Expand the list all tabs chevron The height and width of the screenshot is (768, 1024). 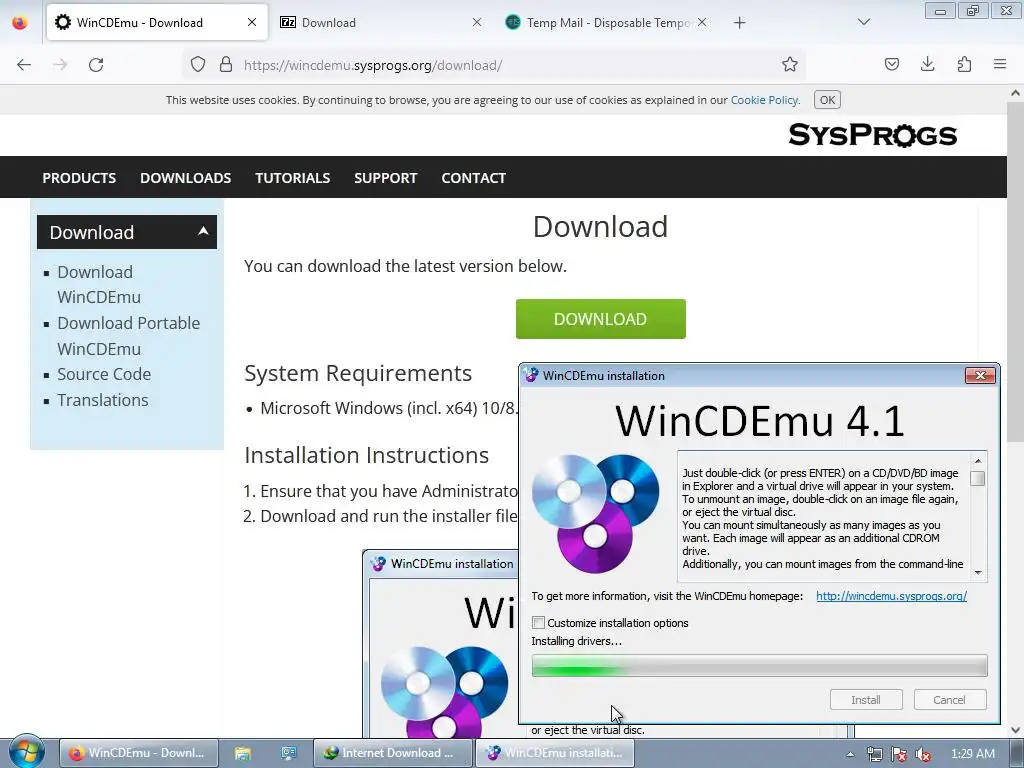[863, 22]
